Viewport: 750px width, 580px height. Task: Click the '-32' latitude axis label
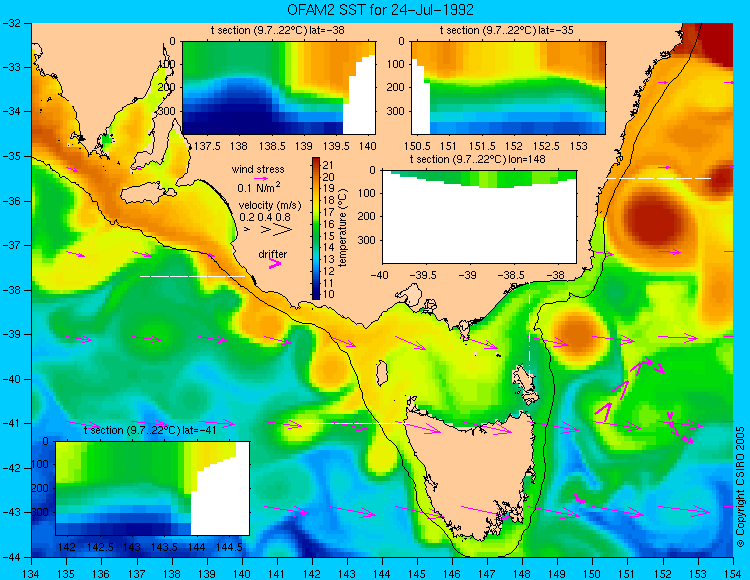click(11, 23)
